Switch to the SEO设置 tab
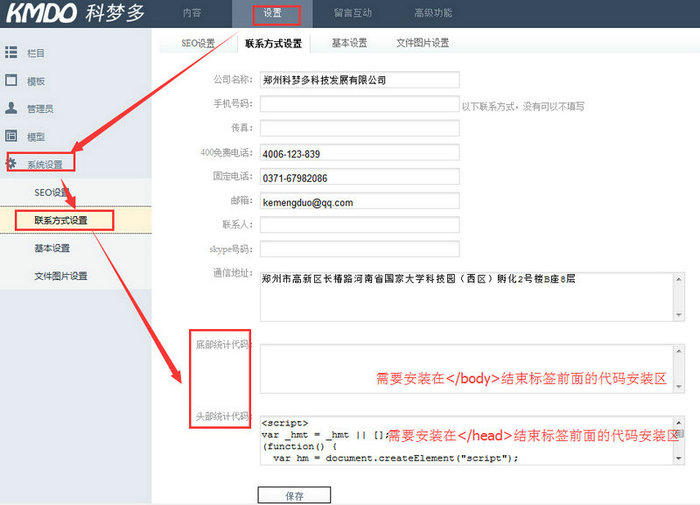This screenshot has height=505, width=700. click(x=198, y=43)
